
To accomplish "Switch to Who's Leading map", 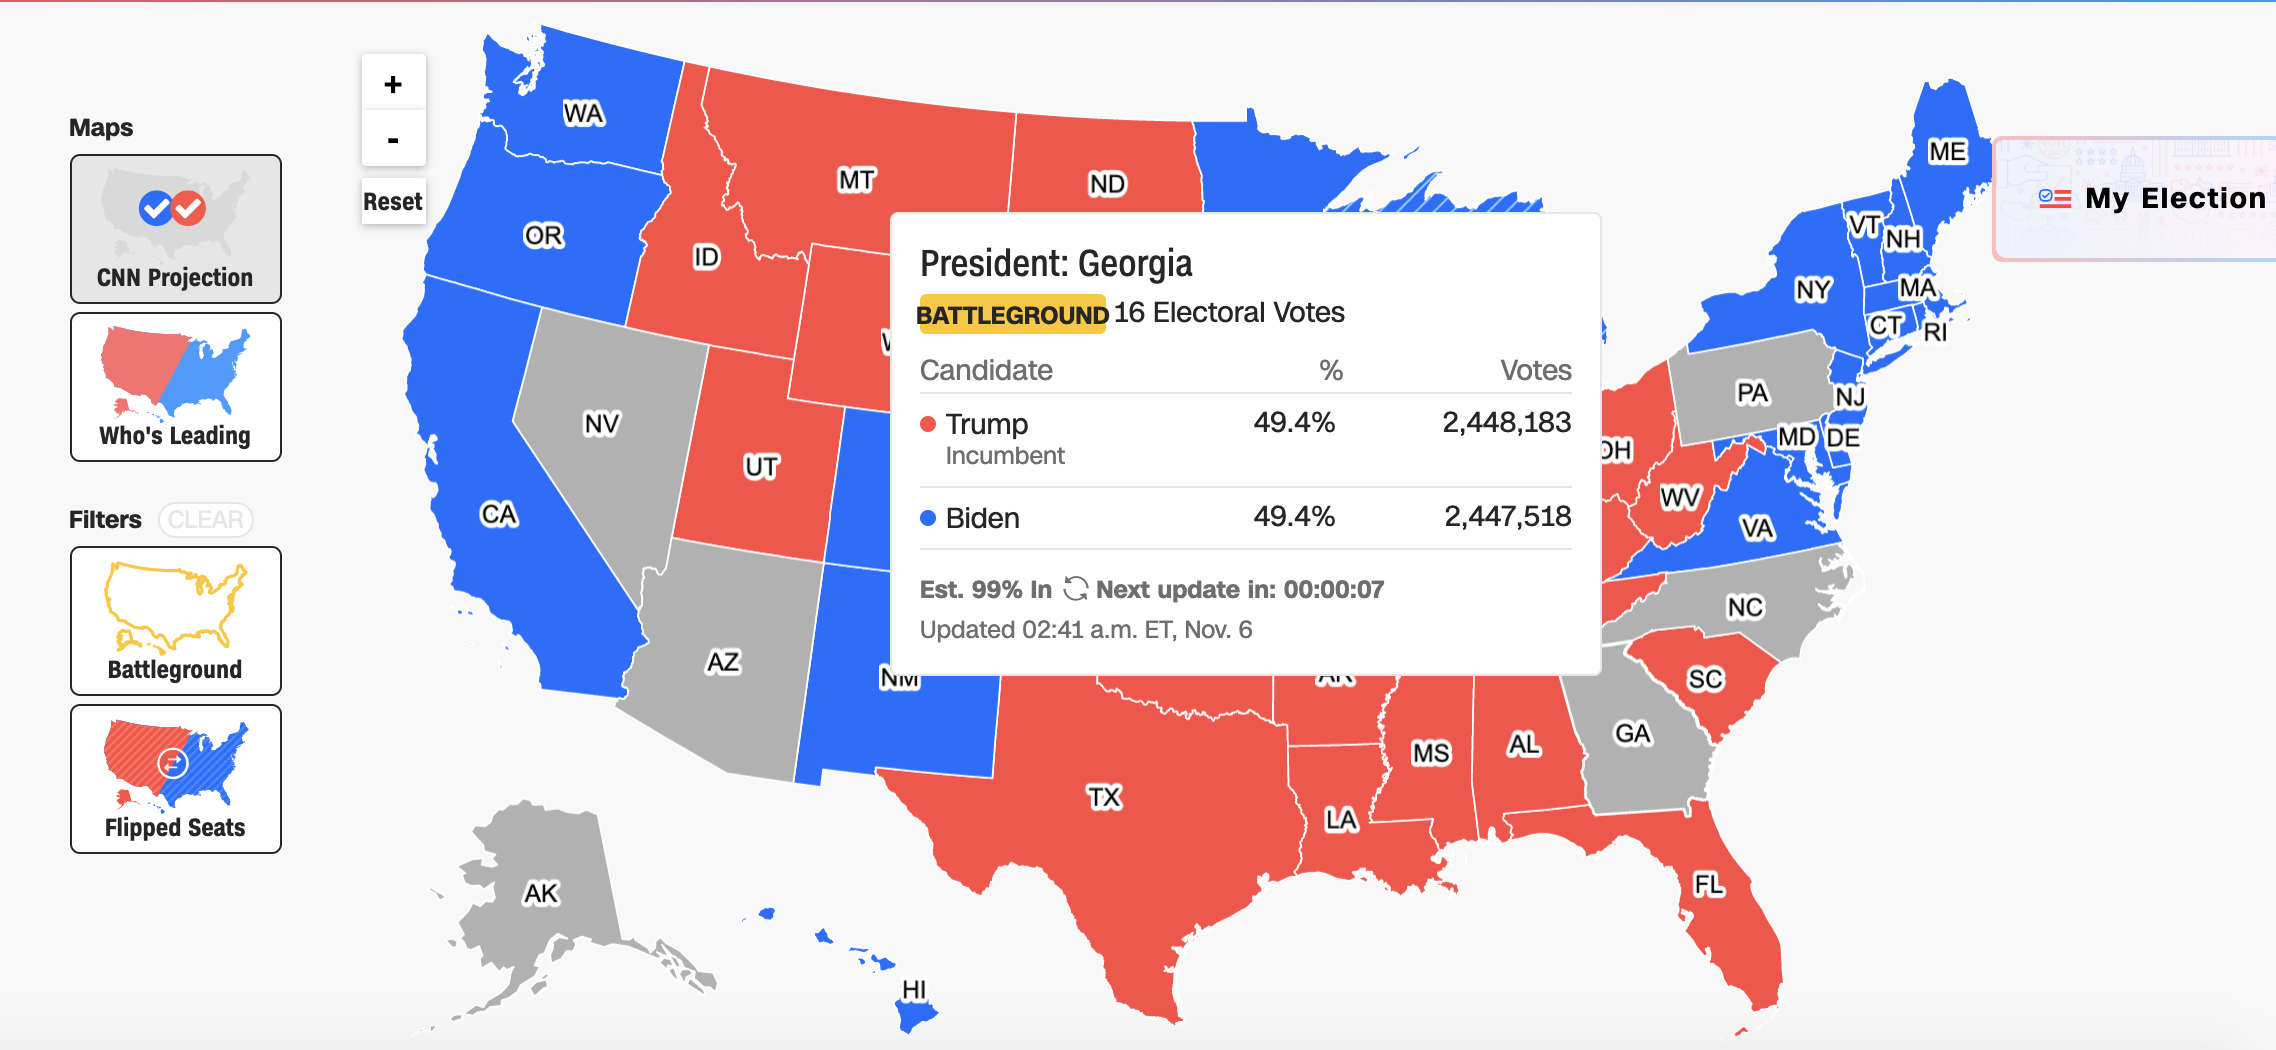I will pos(176,387).
